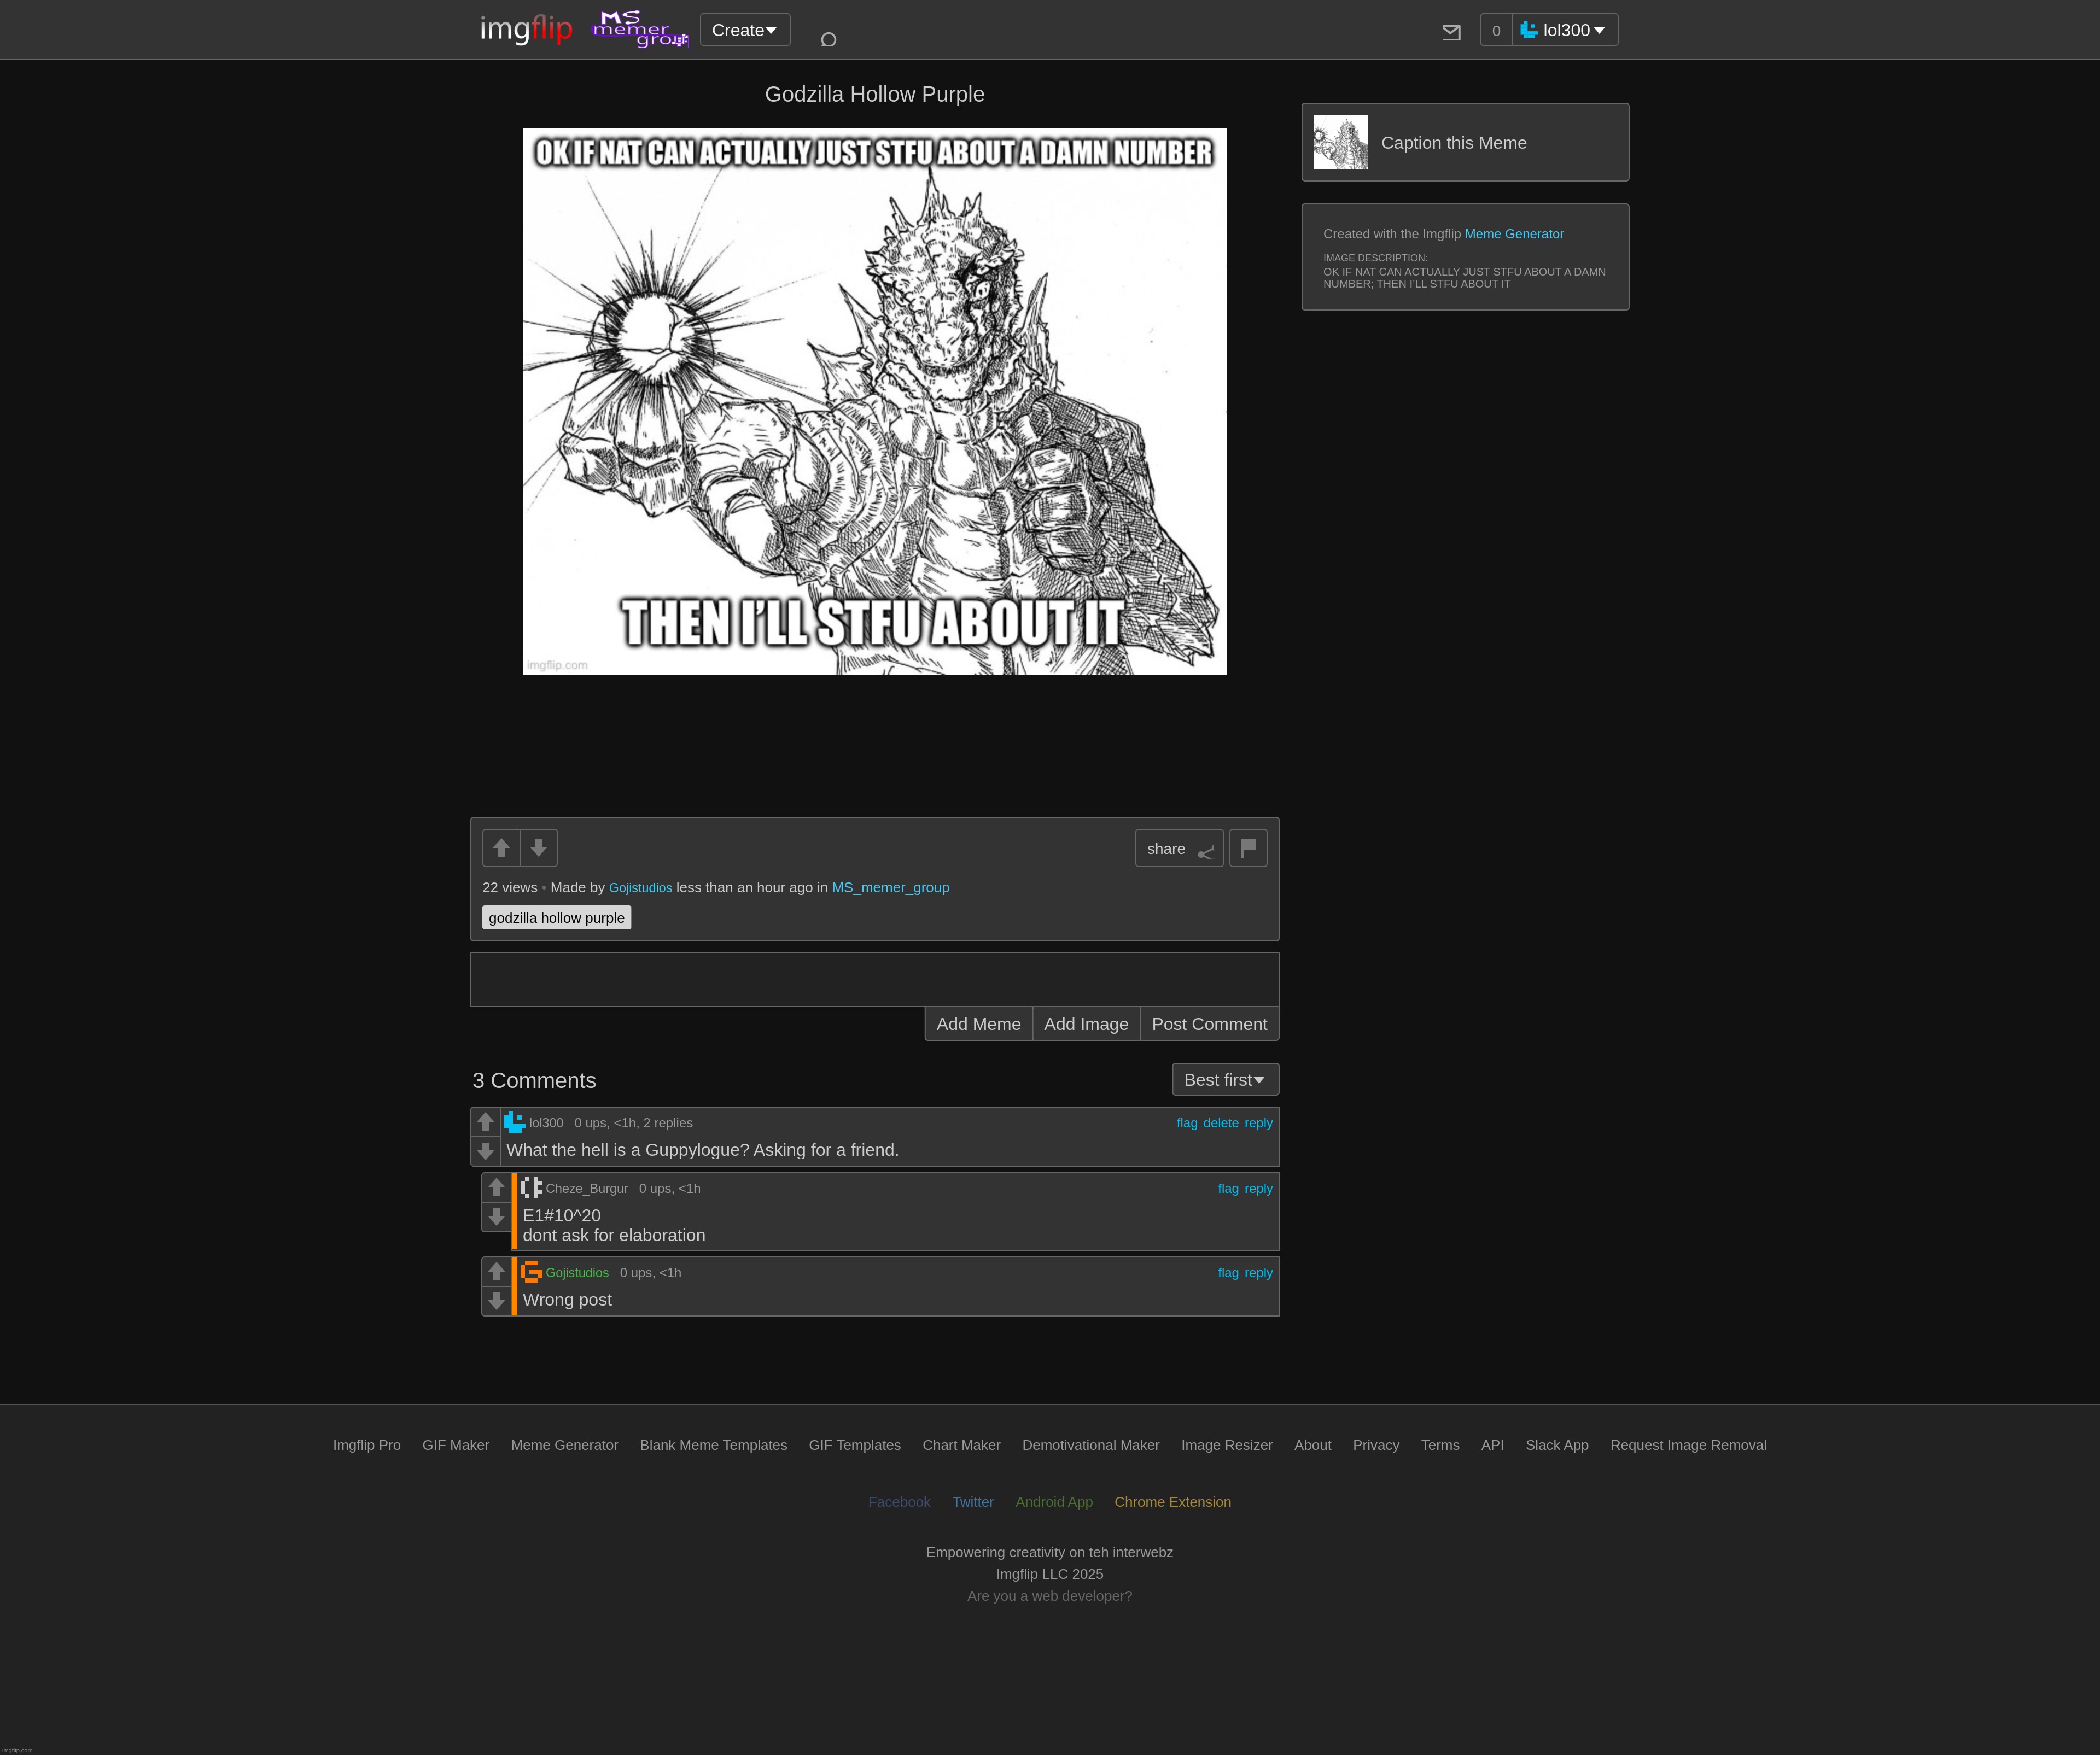Viewport: 2100px width, 1755px height.
Task: Upvote Gojistudios' Wrong post reply
Action: click(496, 1271)
